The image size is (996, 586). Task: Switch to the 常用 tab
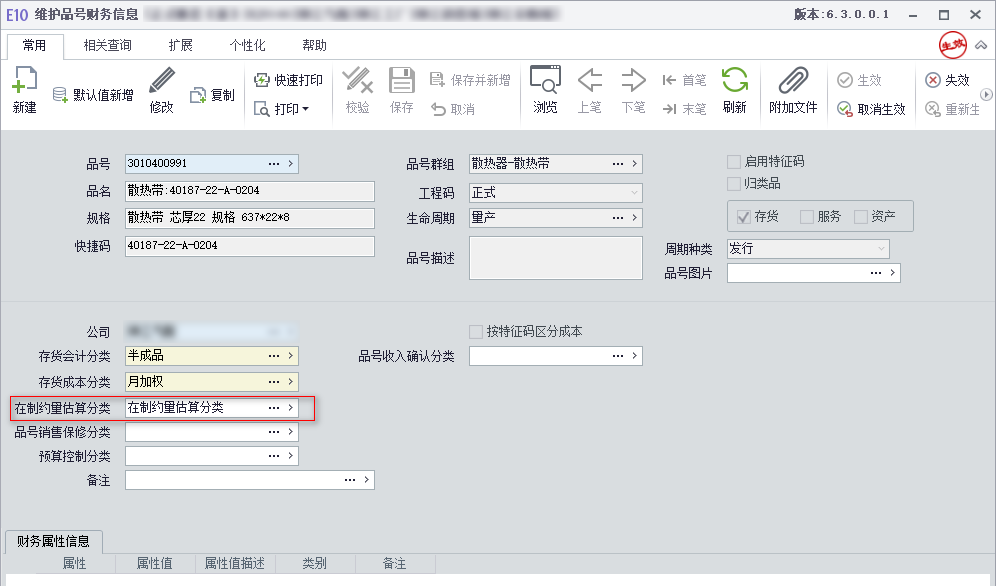click(34, 45)
